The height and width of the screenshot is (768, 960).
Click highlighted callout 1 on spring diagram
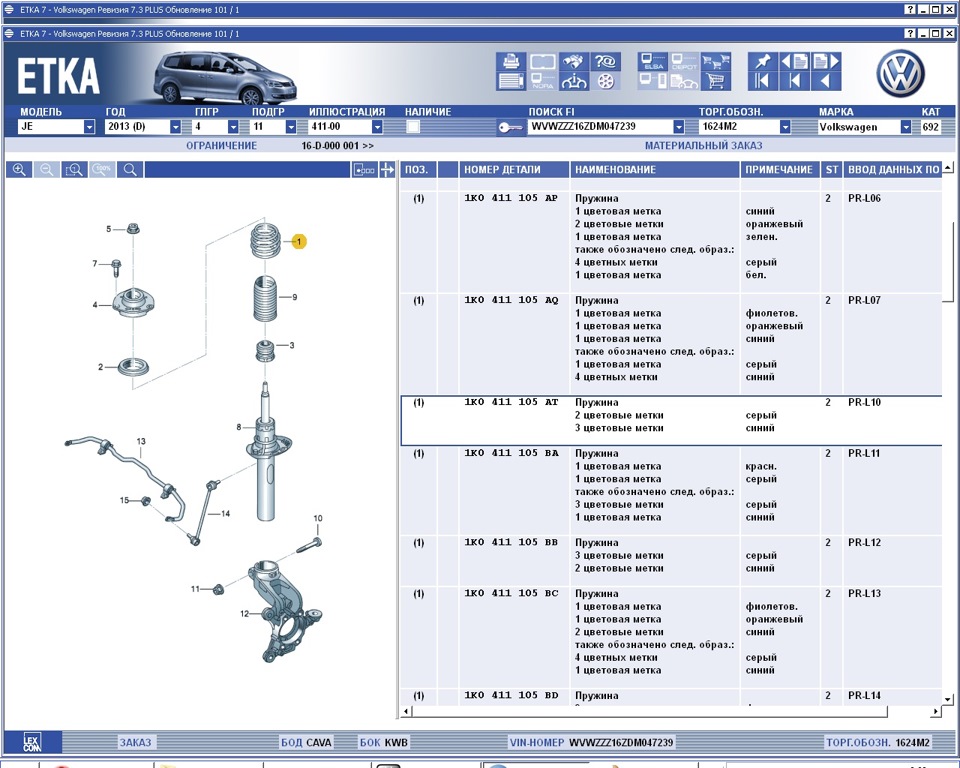pos(299,242)
